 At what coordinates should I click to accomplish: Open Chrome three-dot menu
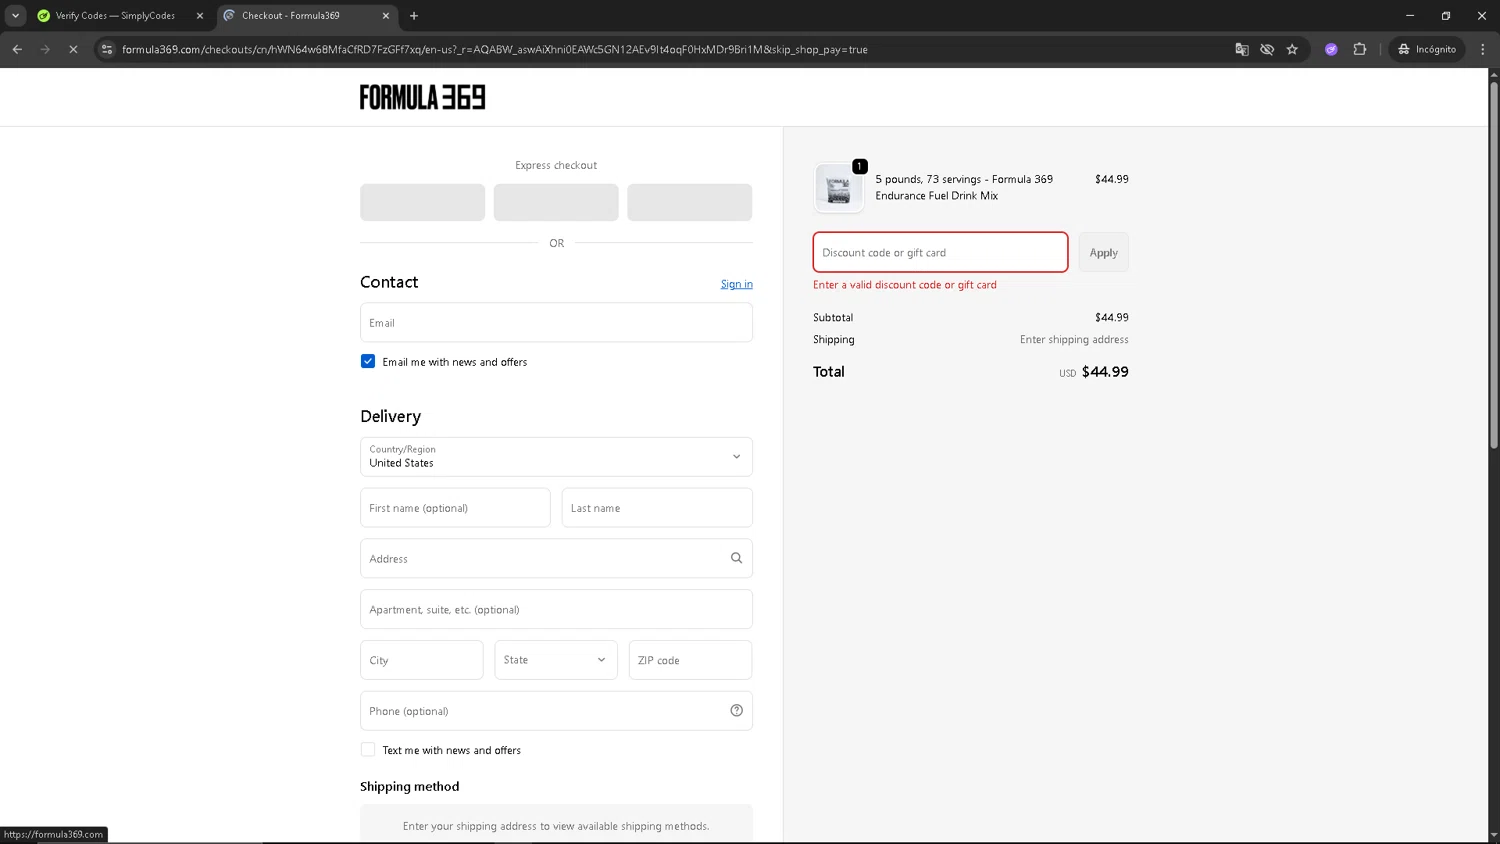coord(1482,49)
